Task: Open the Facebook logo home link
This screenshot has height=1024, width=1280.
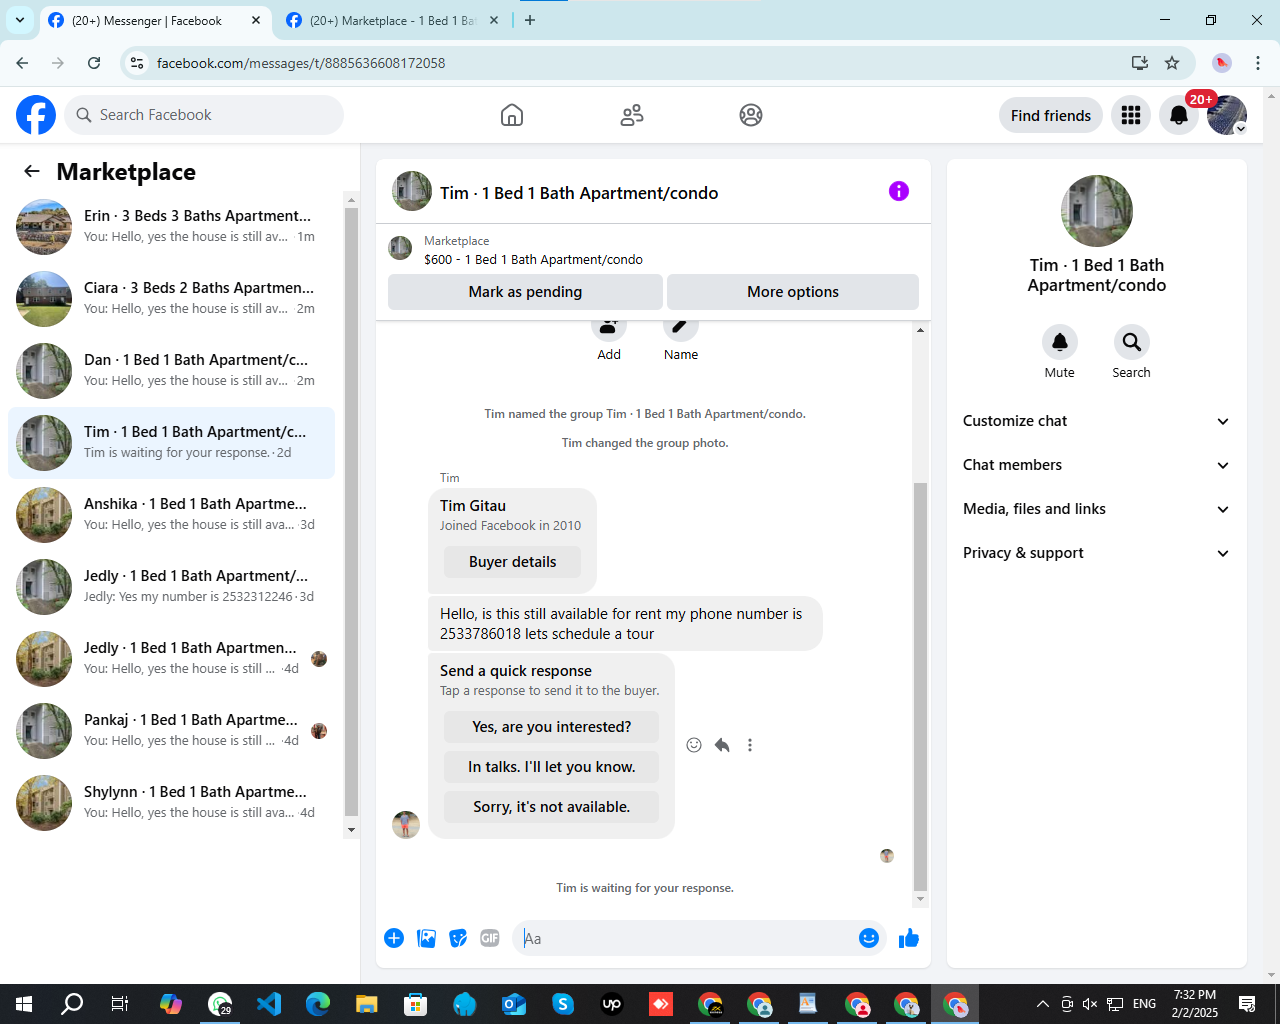Action: (x=36, y=115)
